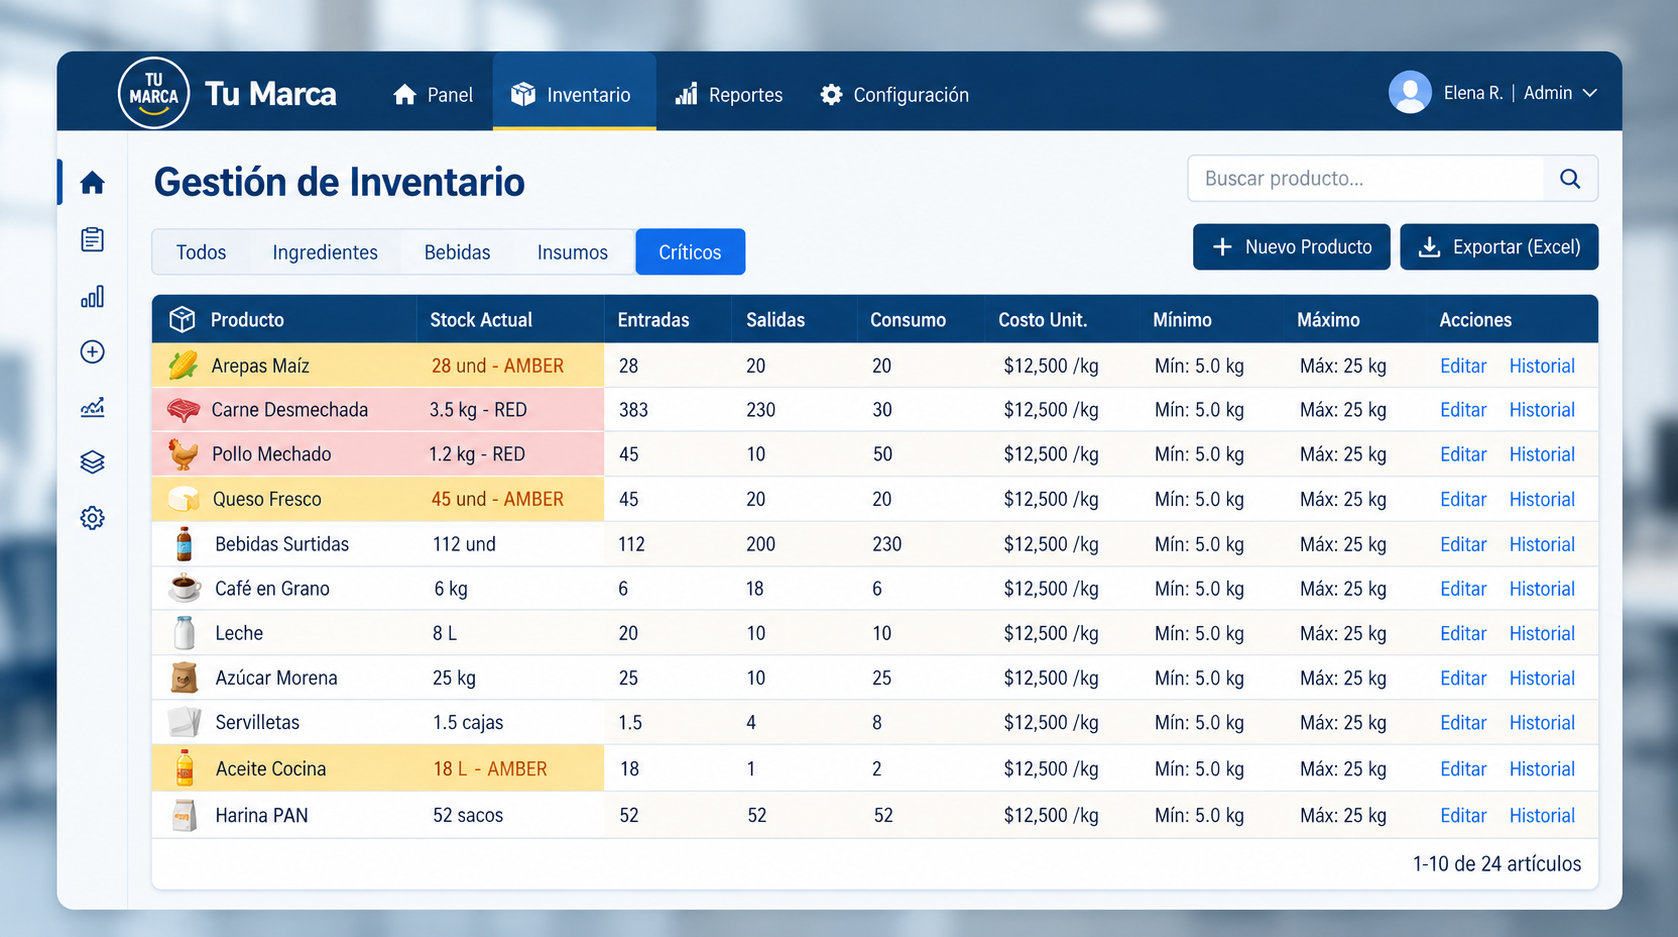Click the Tu Marca round logo

[154, 93]
